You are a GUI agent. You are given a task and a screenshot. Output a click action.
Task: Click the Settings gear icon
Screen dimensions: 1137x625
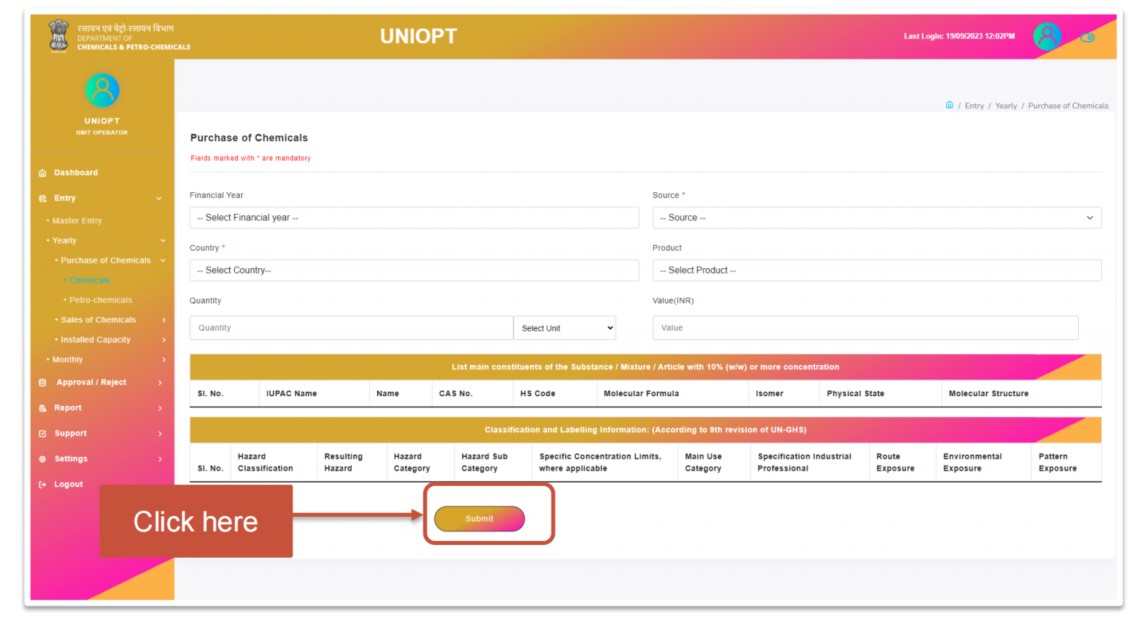pos(42,459)
